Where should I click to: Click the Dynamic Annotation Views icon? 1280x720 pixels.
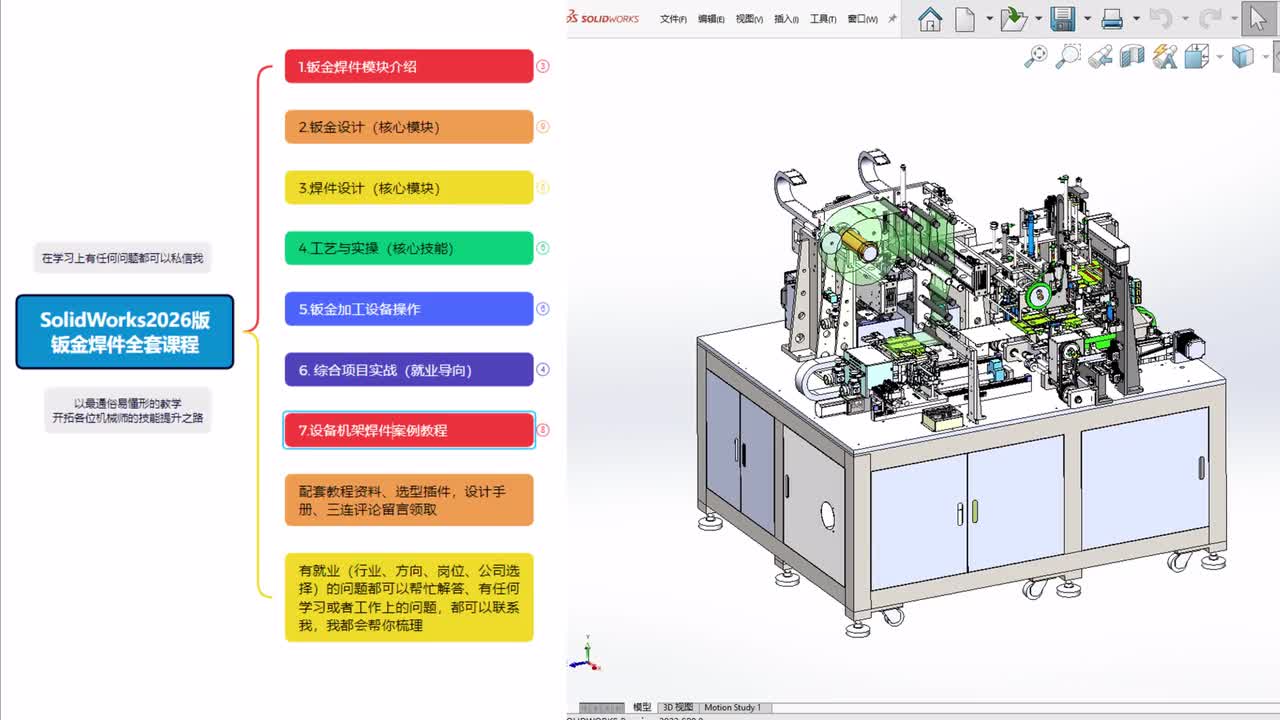1164,56
